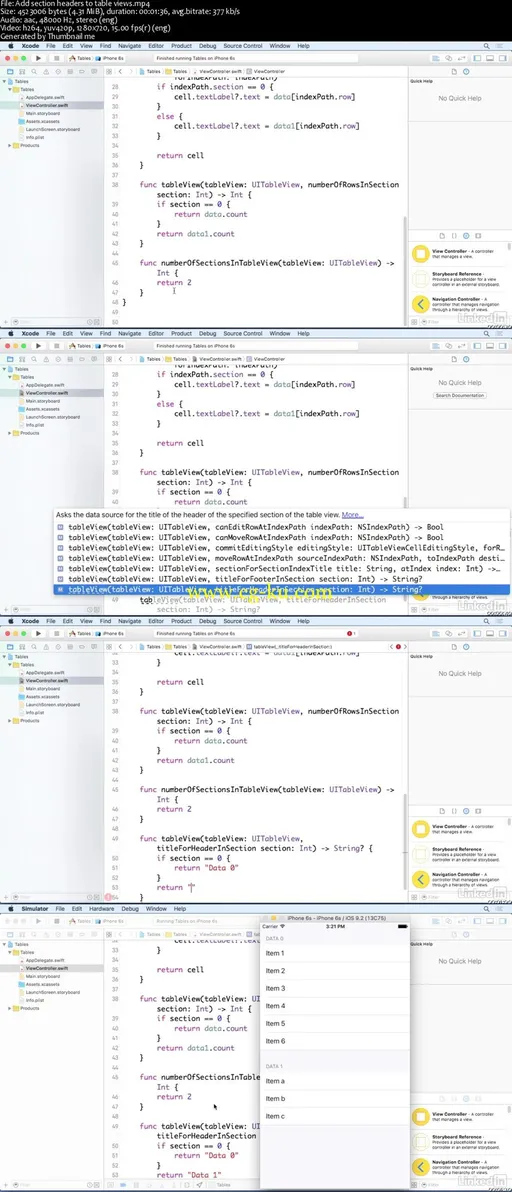The image size is (512, 1192).
Task: Select View Controller object in first frame library
Action: point(460,255)
